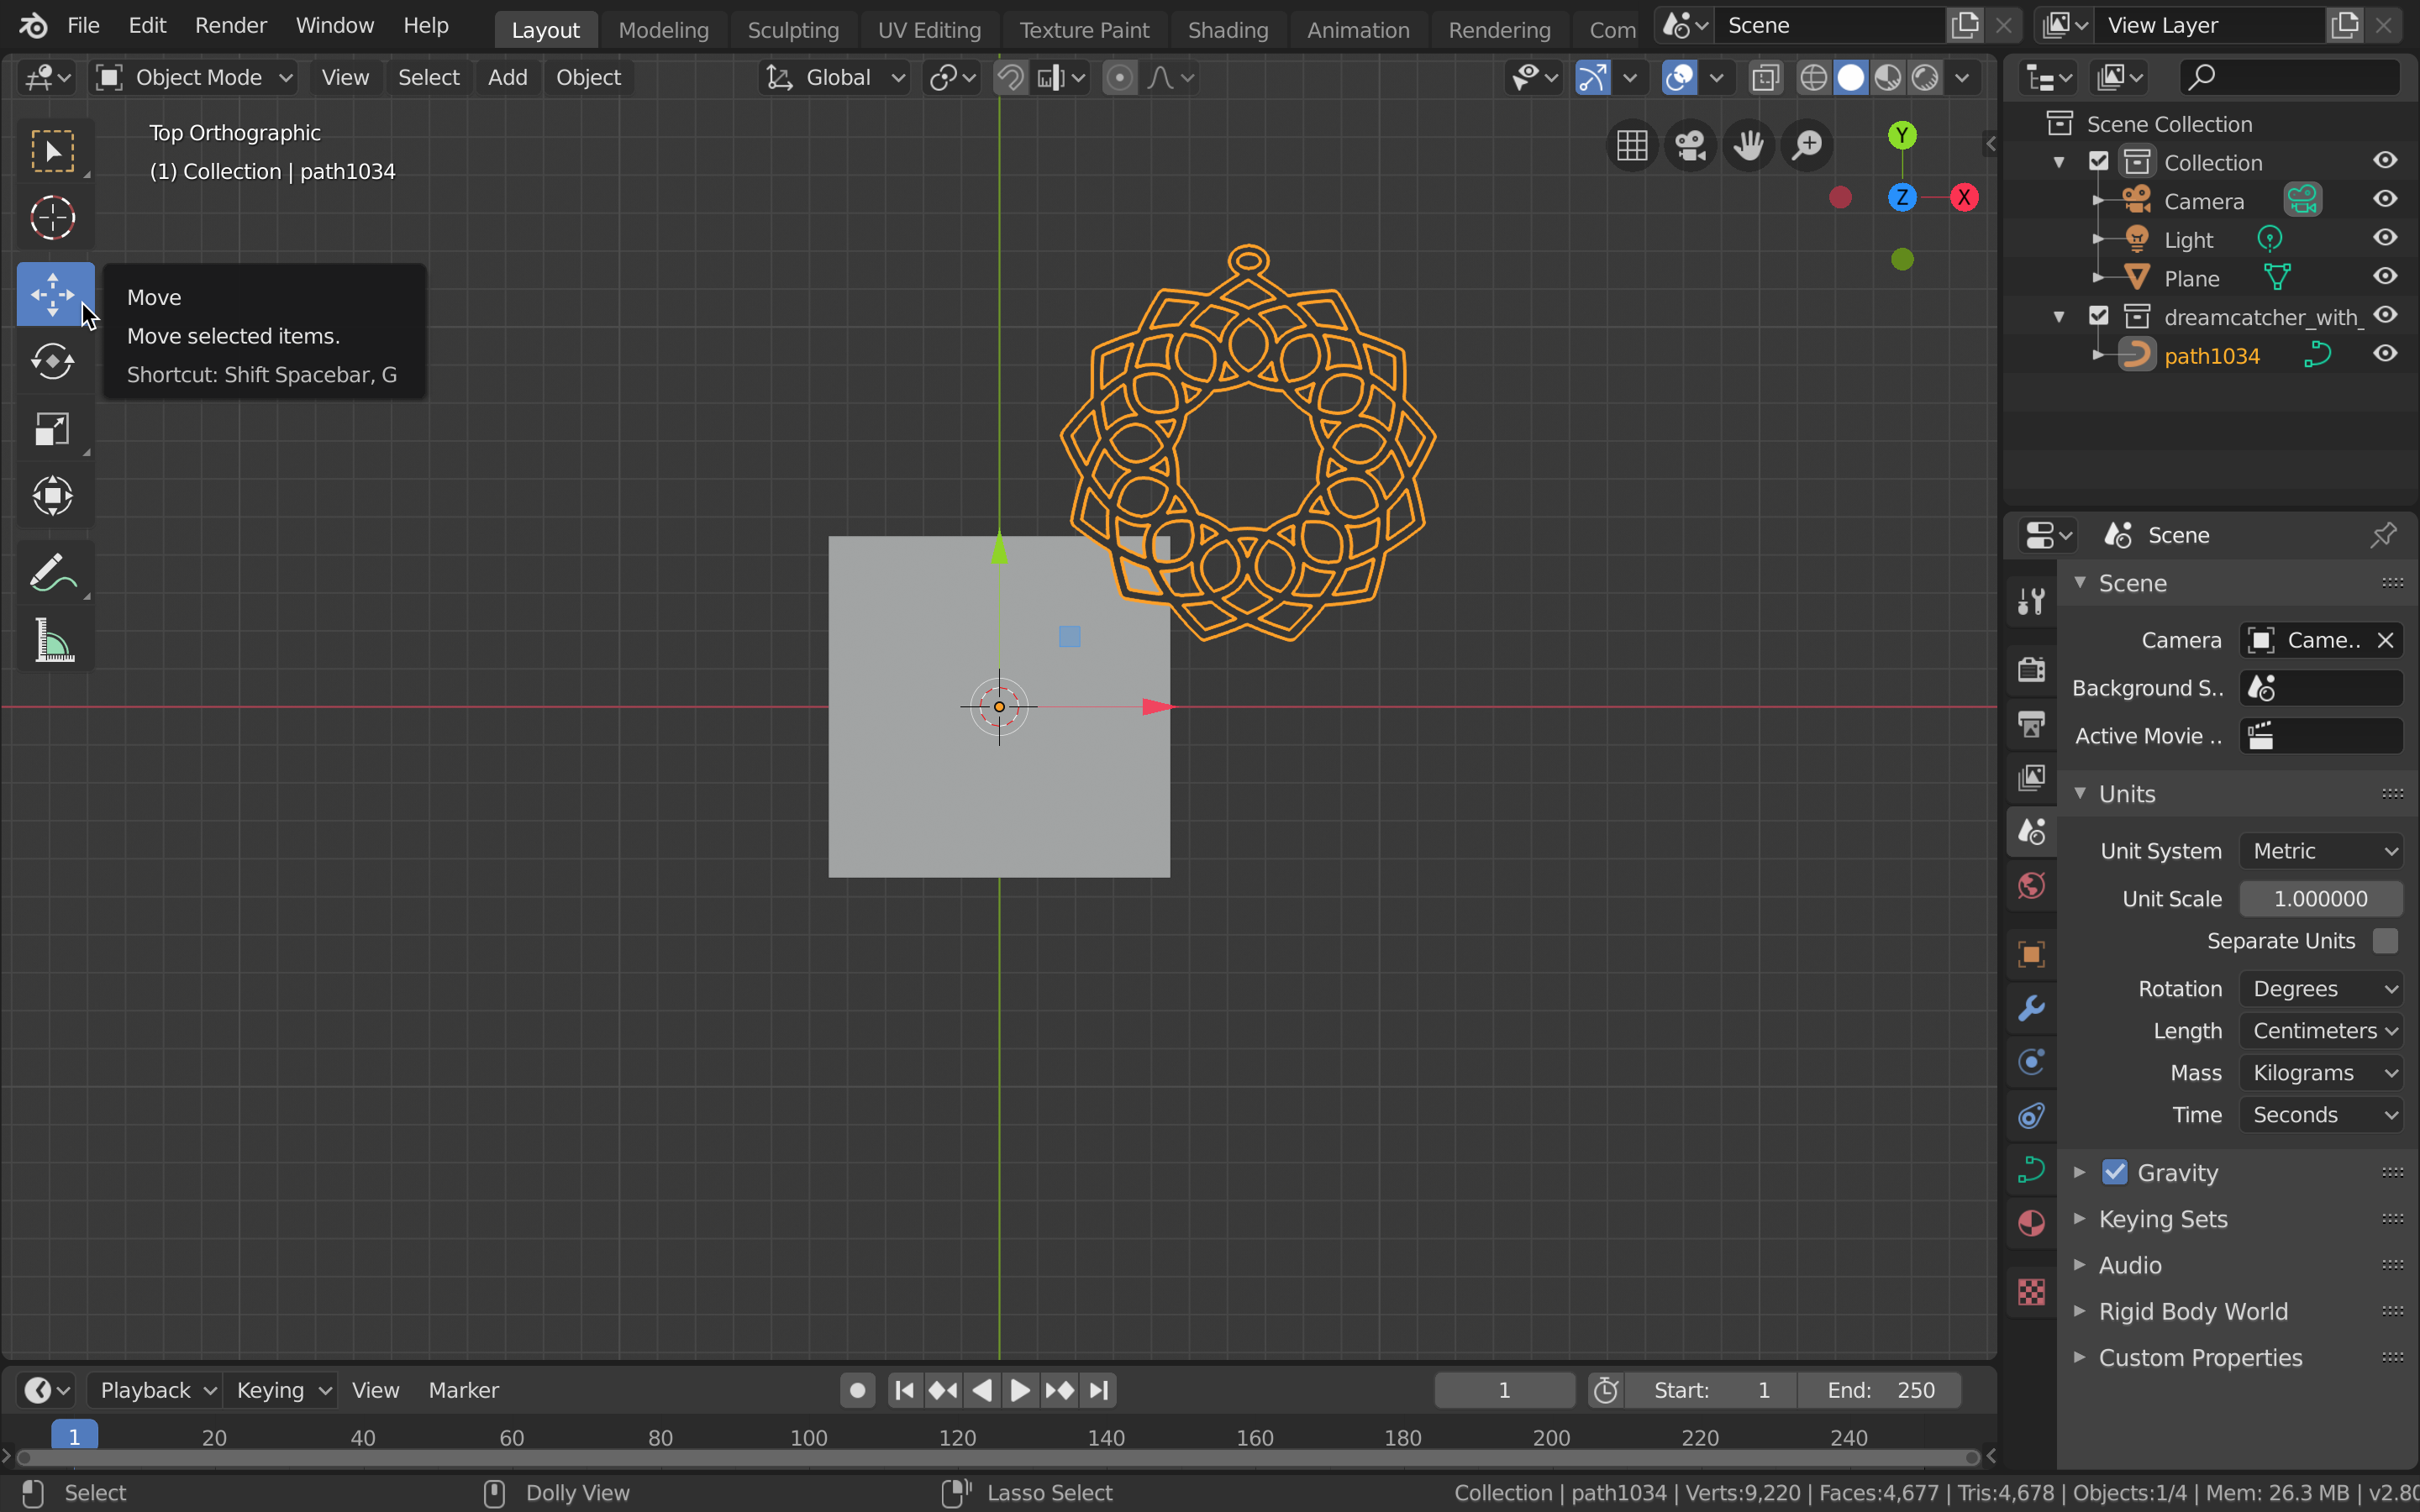Activate the Move tool
Screen dimensions: 2420x1512
point(54,294)
